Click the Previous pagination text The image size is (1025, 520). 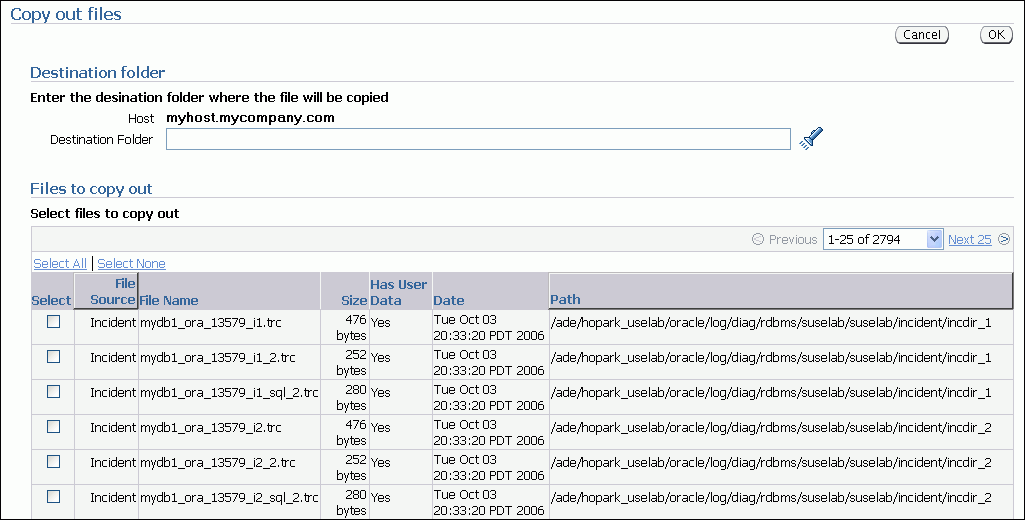pos(792,239)
